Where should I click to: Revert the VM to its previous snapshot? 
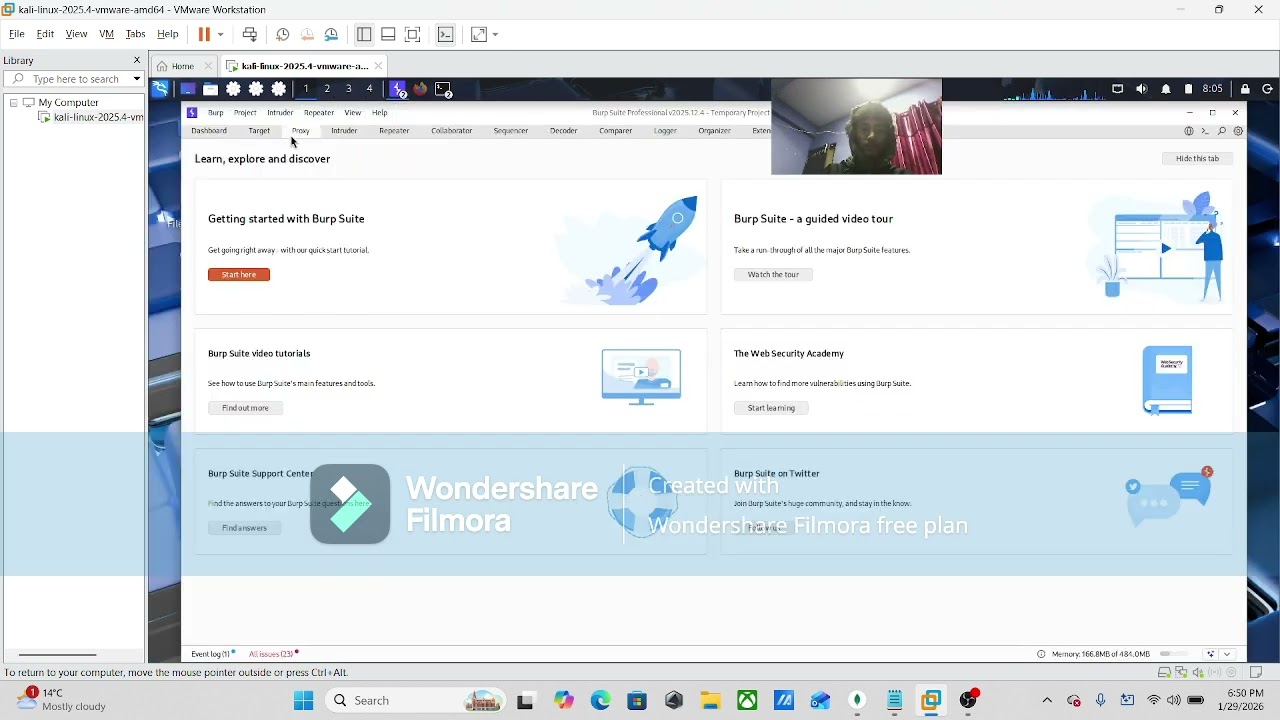coord(307,34)
